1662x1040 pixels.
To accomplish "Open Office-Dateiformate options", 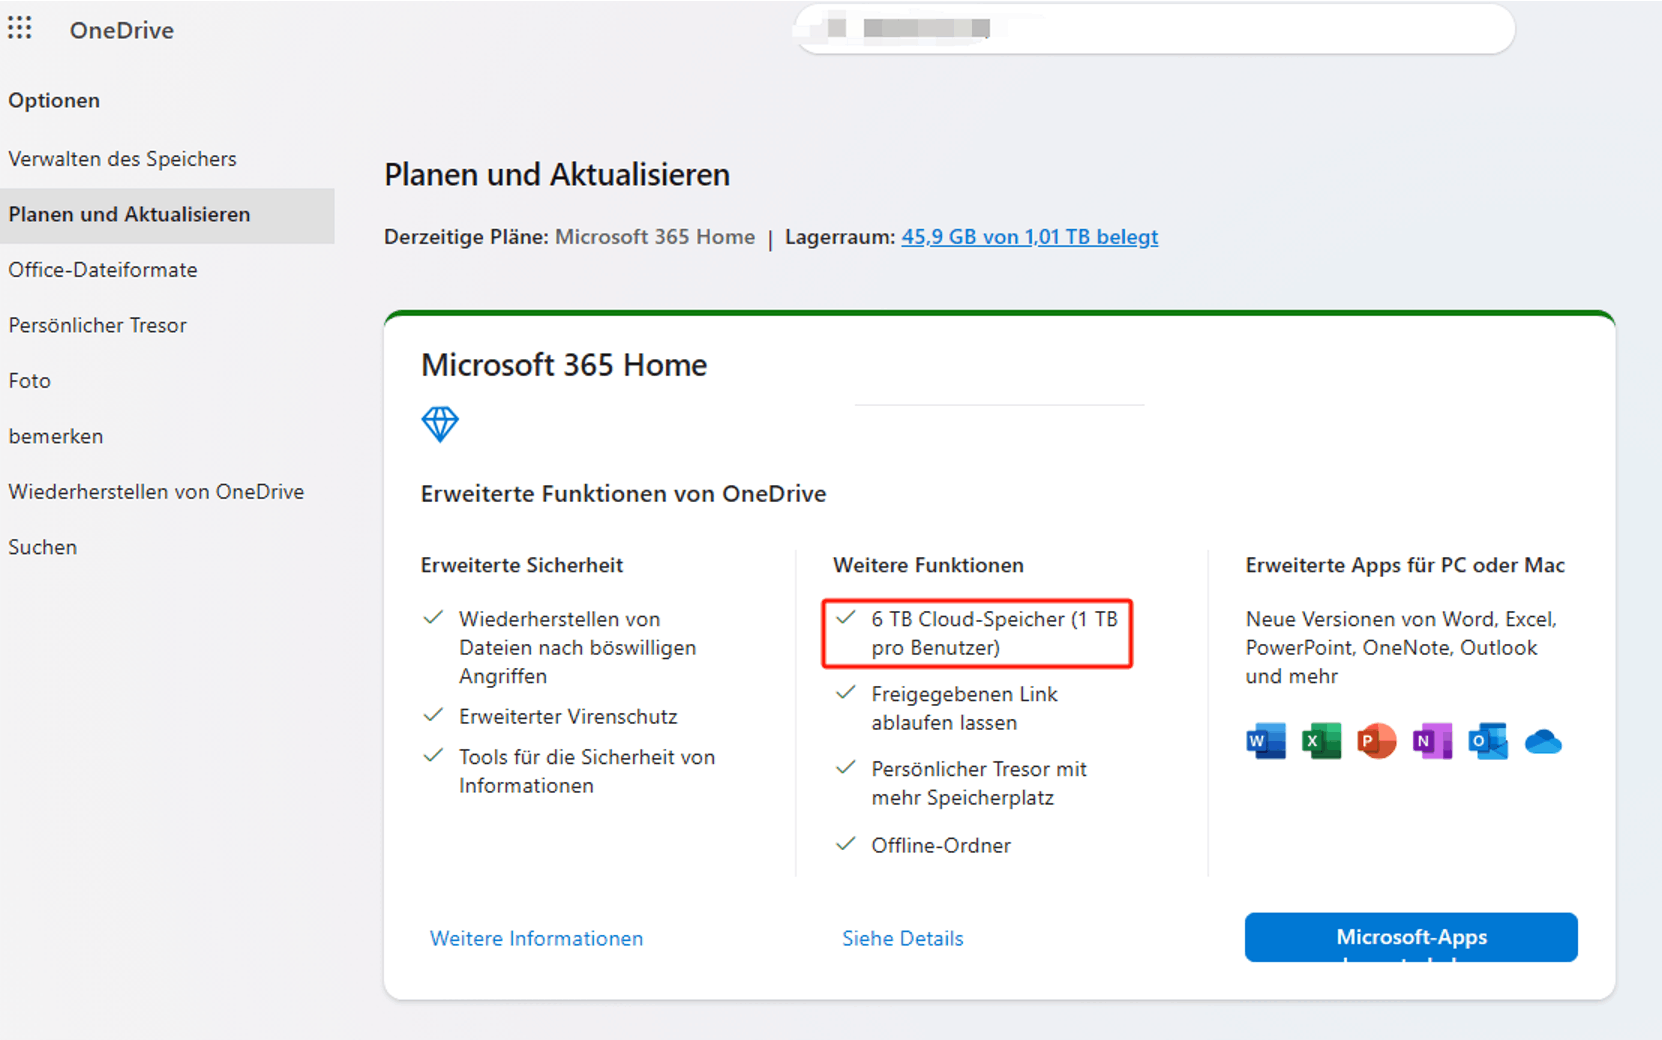I will tap(103, 270).
